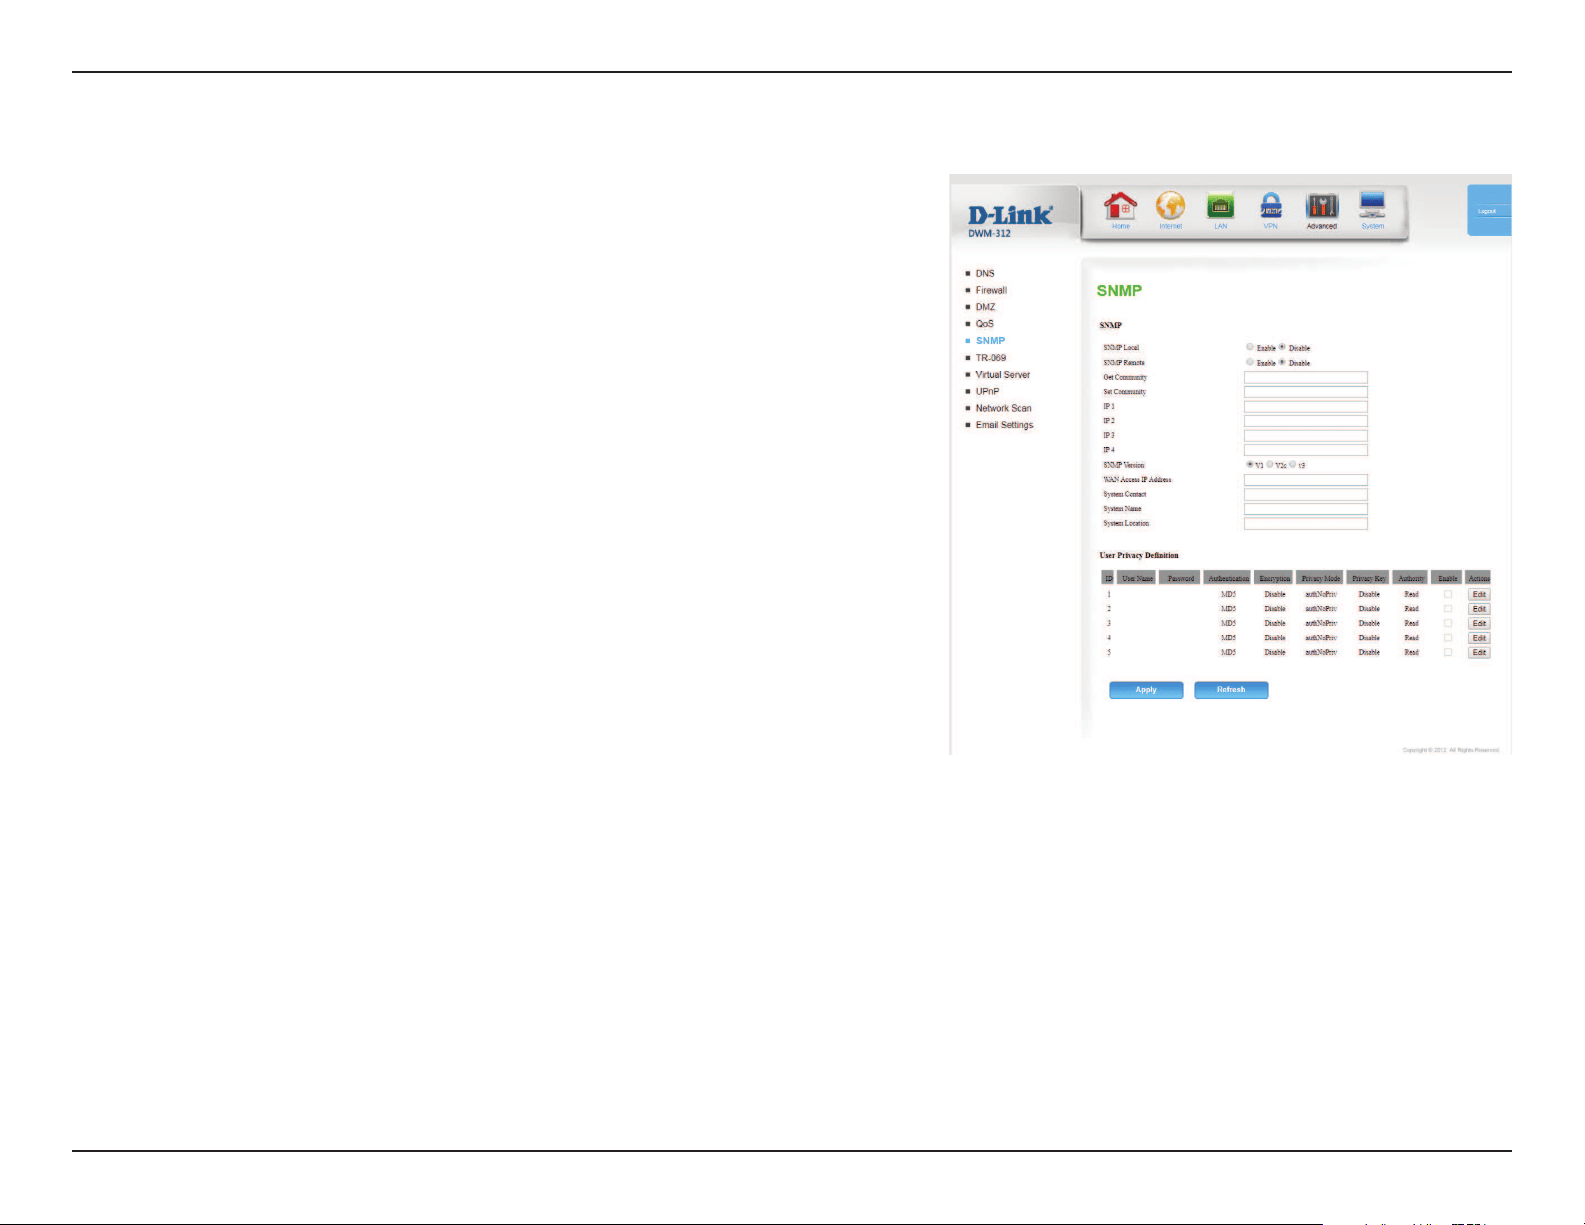Image resolution: width=1585 pixels, height=1225 pixels.
Task: Choose SNMP Version V2c
Action: (x=1270, y=464)
